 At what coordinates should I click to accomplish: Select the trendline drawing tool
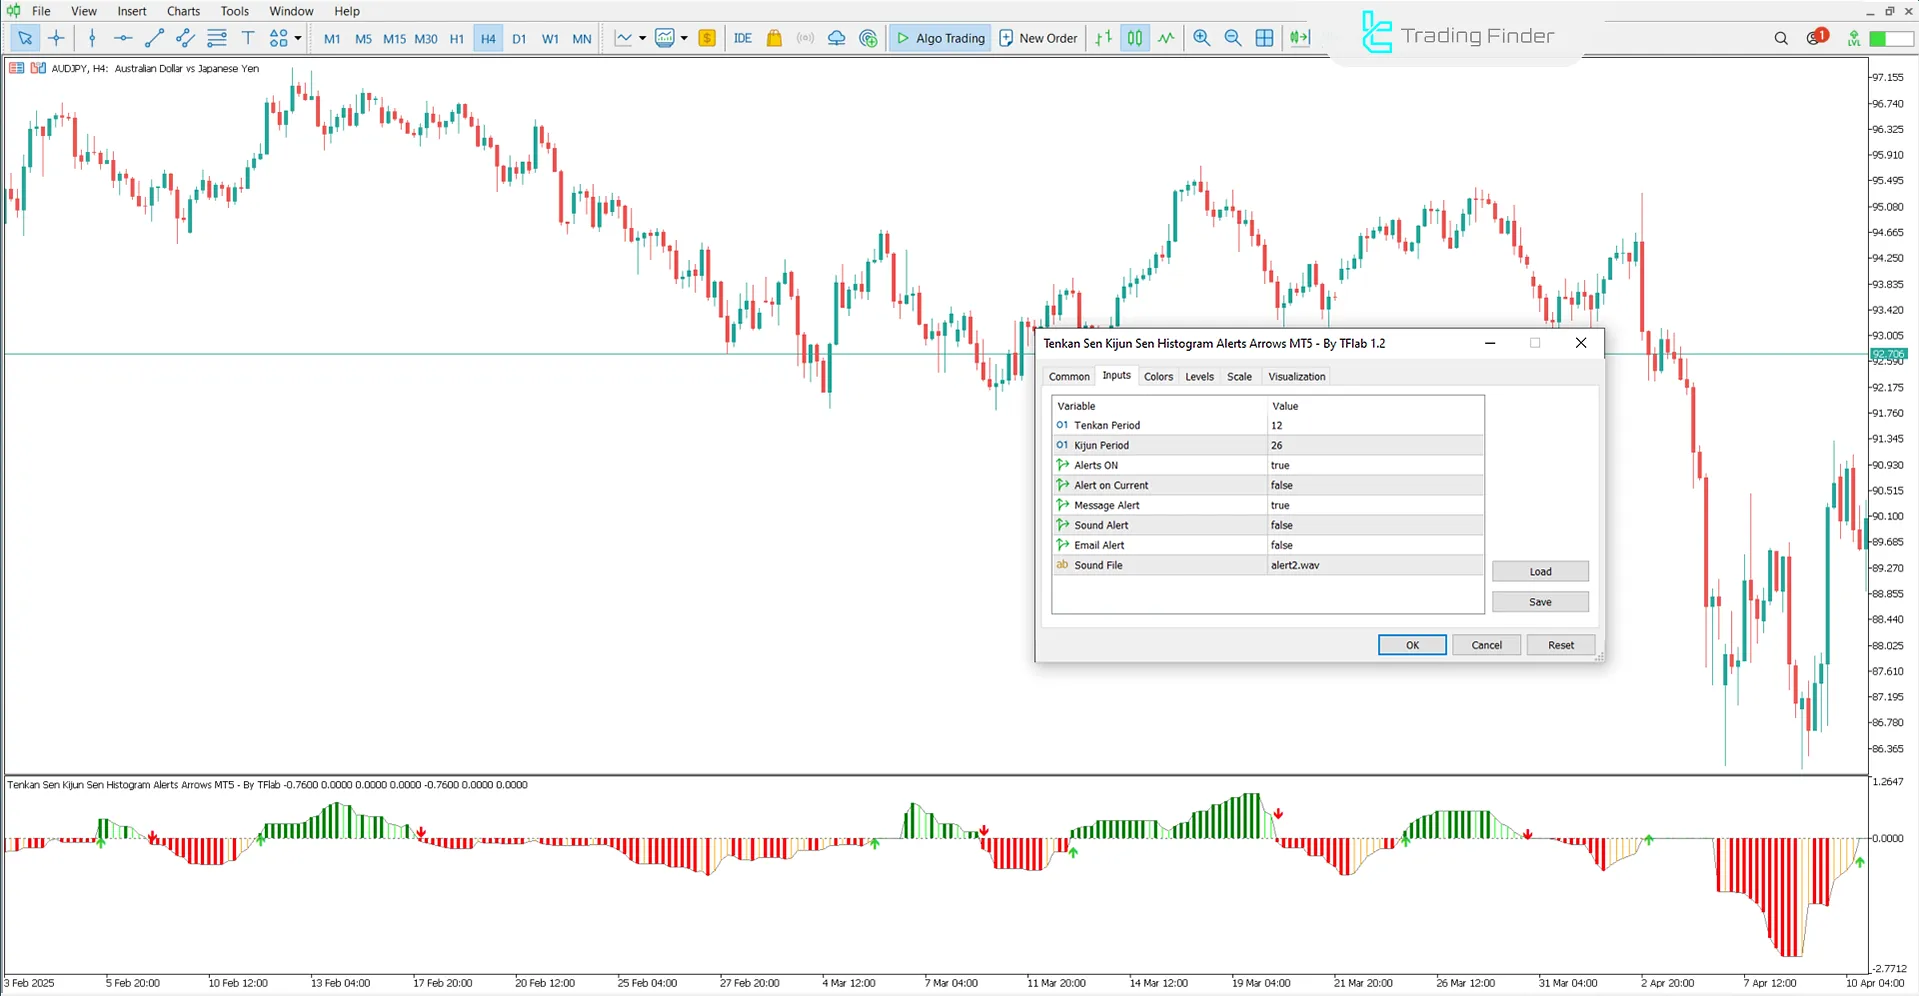[x=154, y=38]
